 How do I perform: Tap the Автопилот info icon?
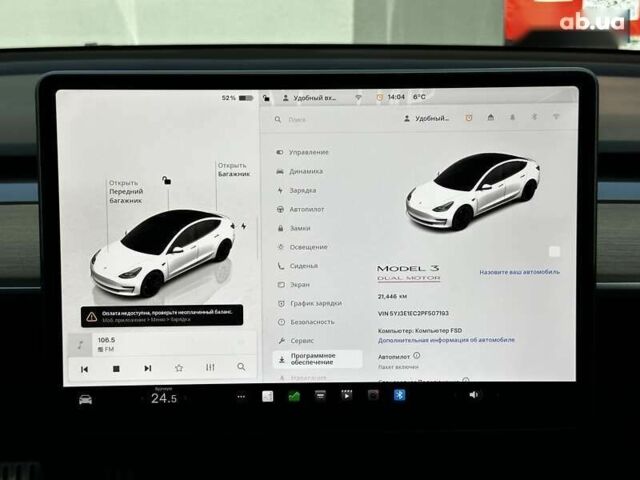click(416, 356)
